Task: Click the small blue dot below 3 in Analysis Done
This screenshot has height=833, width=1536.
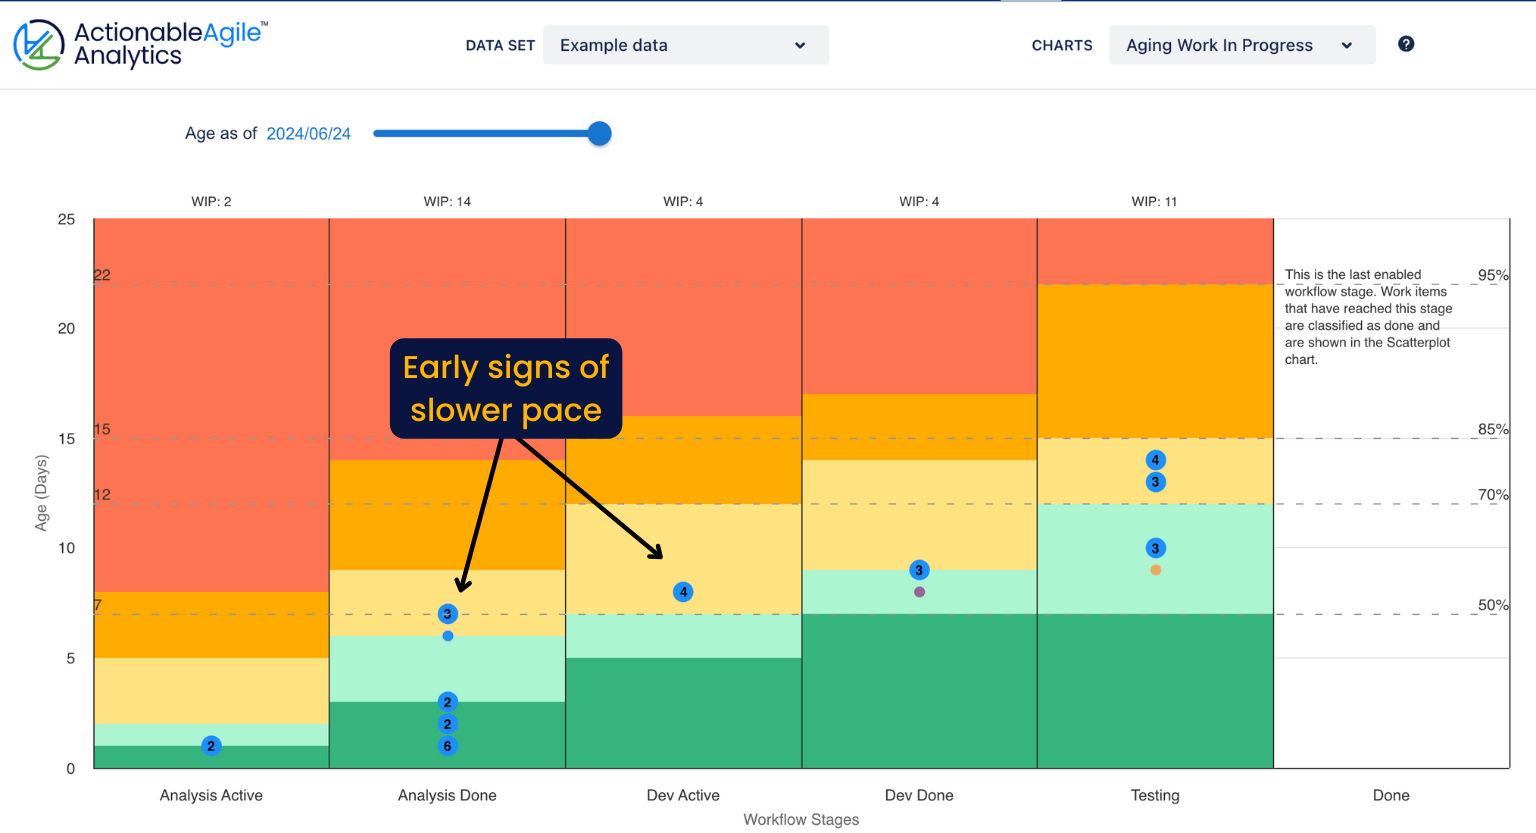Action: (447, 635)
